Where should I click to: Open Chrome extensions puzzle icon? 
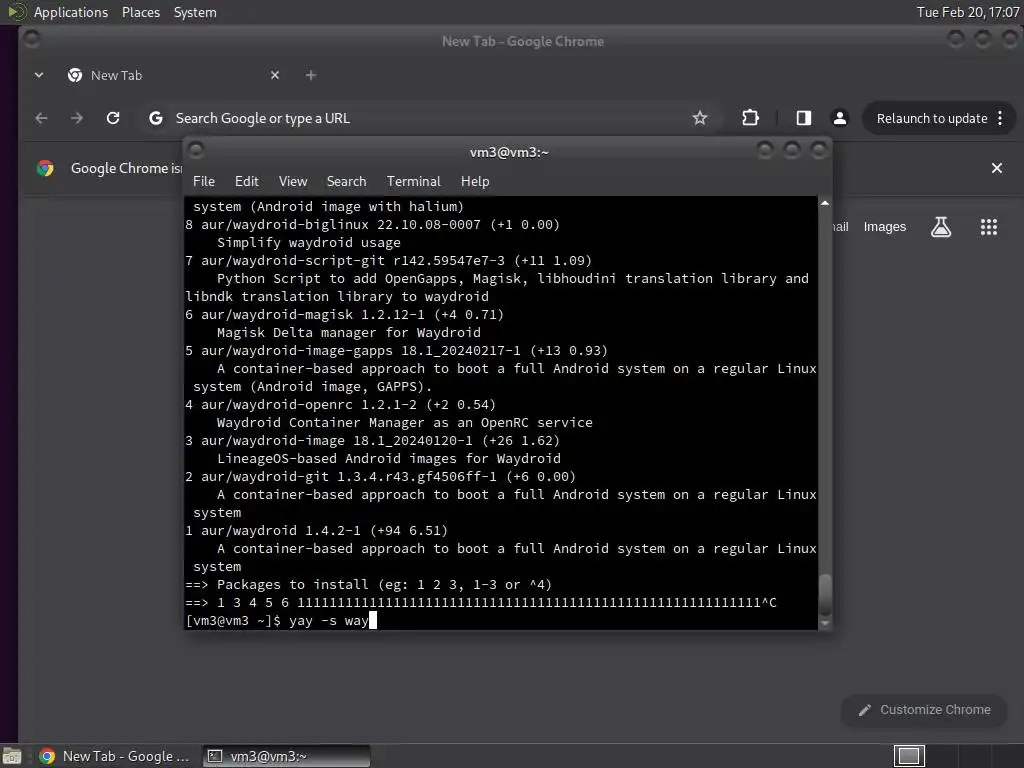(750, 118)
